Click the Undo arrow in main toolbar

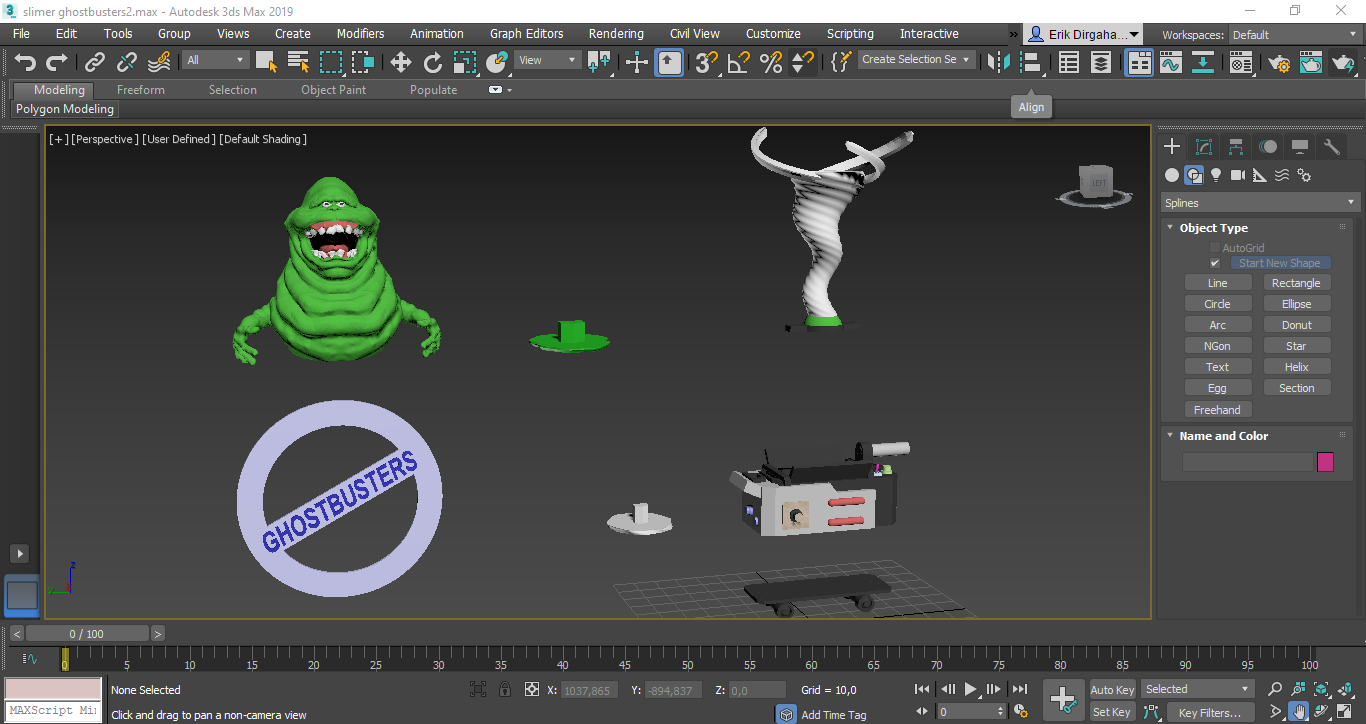coord(25,62)
